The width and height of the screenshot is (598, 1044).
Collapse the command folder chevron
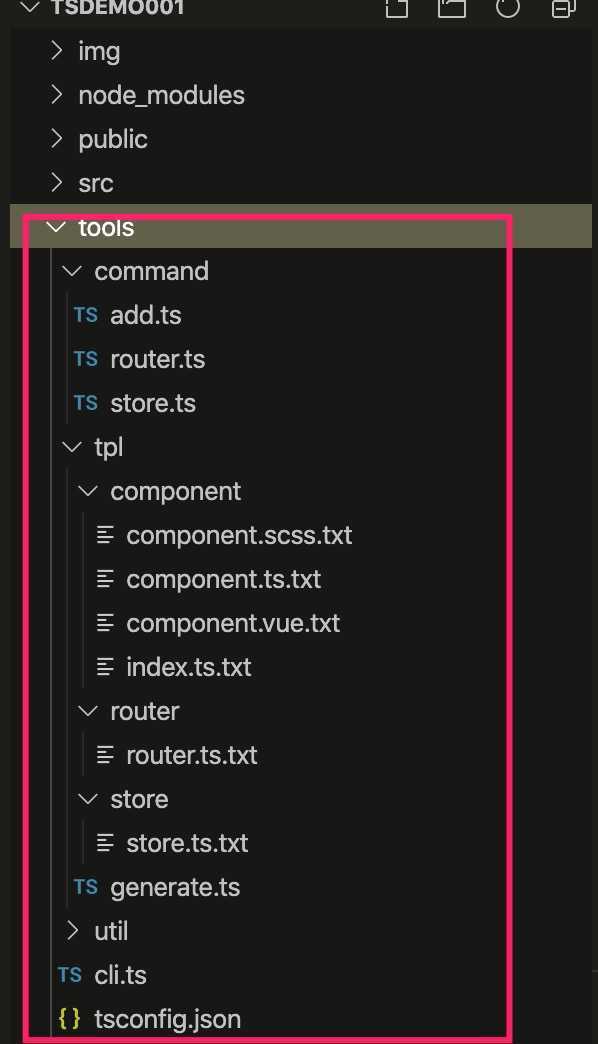click(x=72, y=271)
